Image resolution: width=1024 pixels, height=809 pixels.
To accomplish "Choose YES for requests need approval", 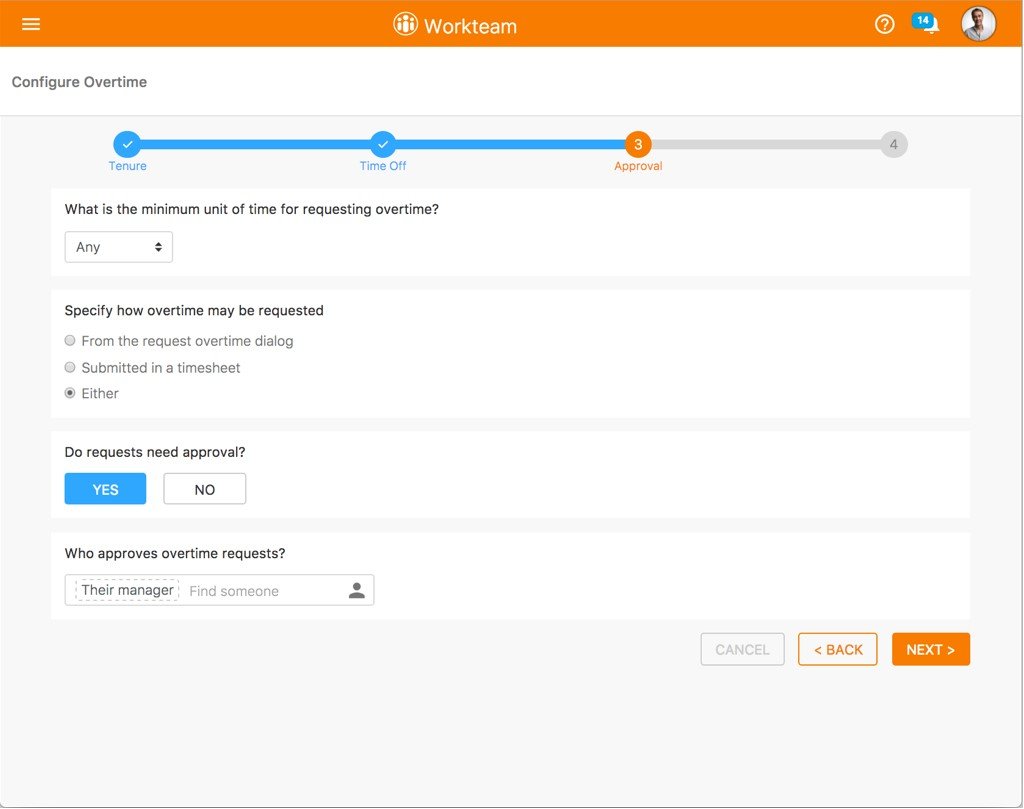I will pyautogui.click(x=105, y=489).
